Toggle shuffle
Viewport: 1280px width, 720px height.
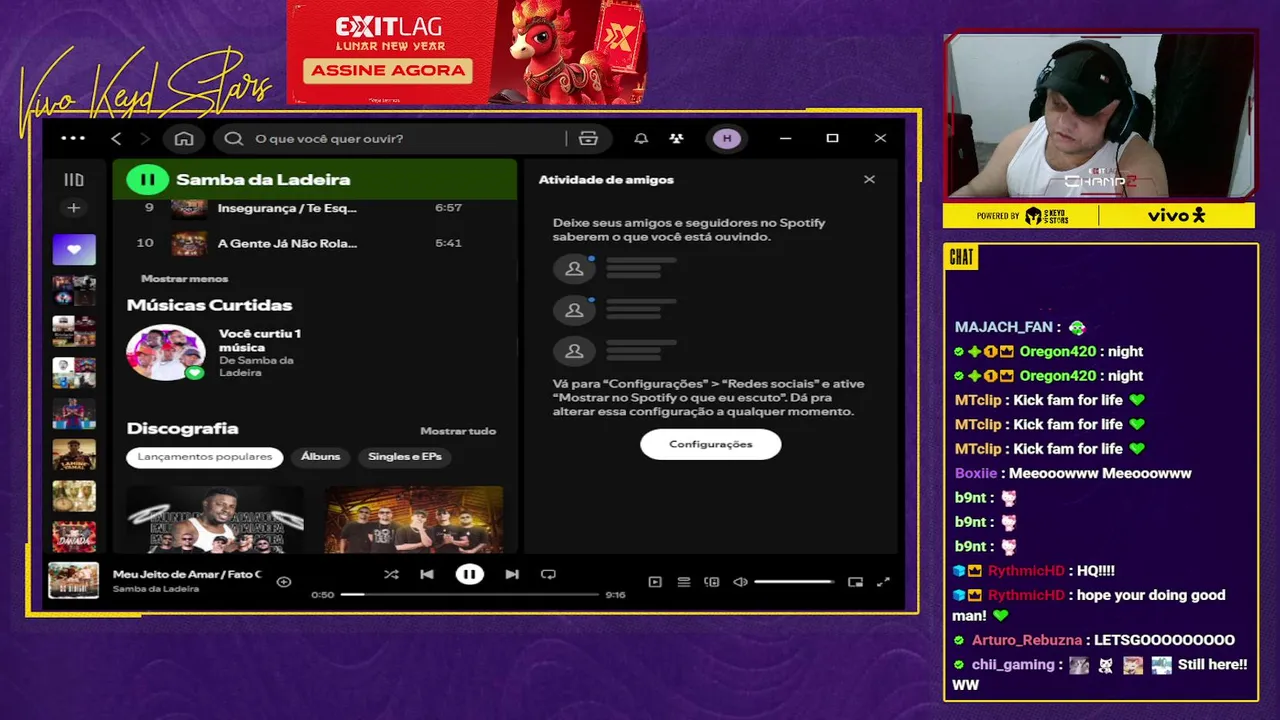tap(391, 574)
